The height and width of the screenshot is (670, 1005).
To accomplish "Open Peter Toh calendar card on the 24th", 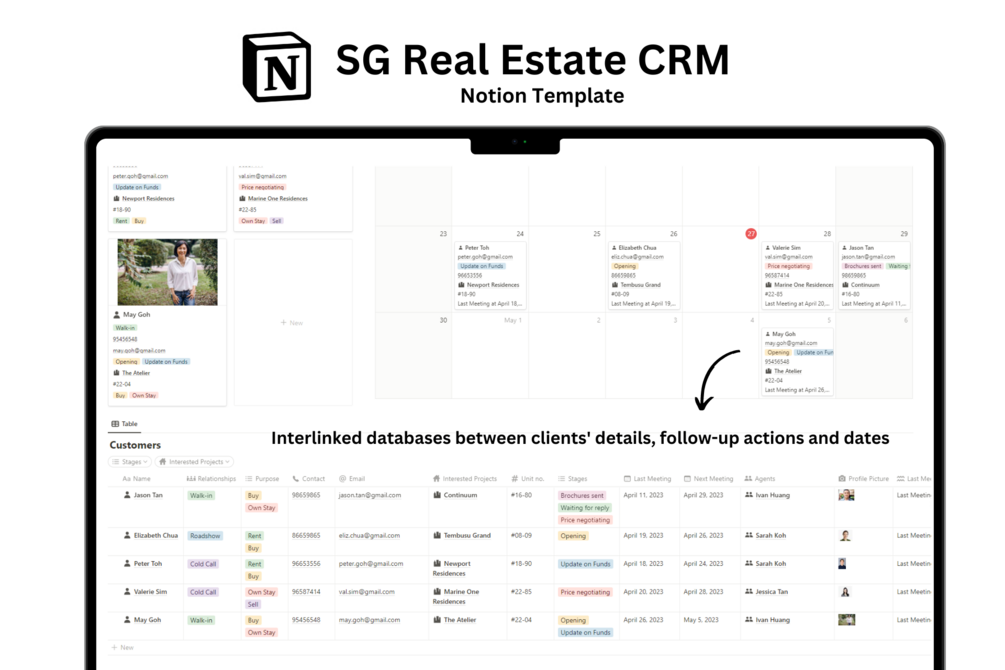I will pyautogui.click(x=490, y=276).
